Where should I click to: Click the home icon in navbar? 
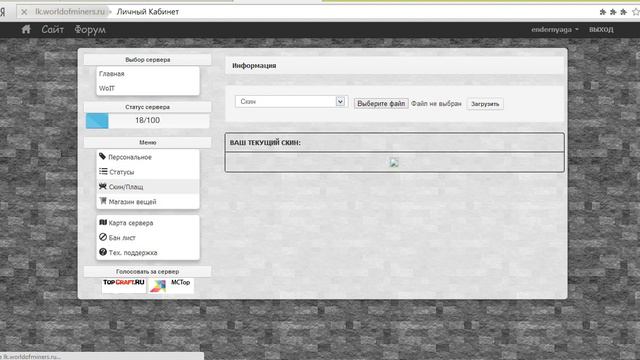pyautogui.click(x=26, y=29)
